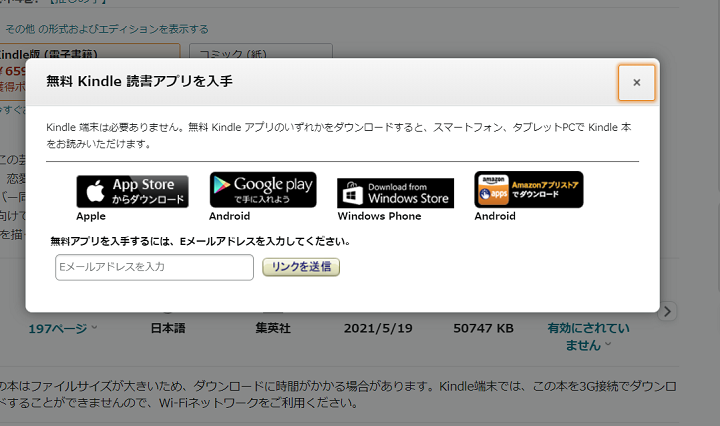Click the dialog title 無料 Kindle 読書アプリを入手
The height and width of the screenshot is (426, 720).
[x=139, y=81]
